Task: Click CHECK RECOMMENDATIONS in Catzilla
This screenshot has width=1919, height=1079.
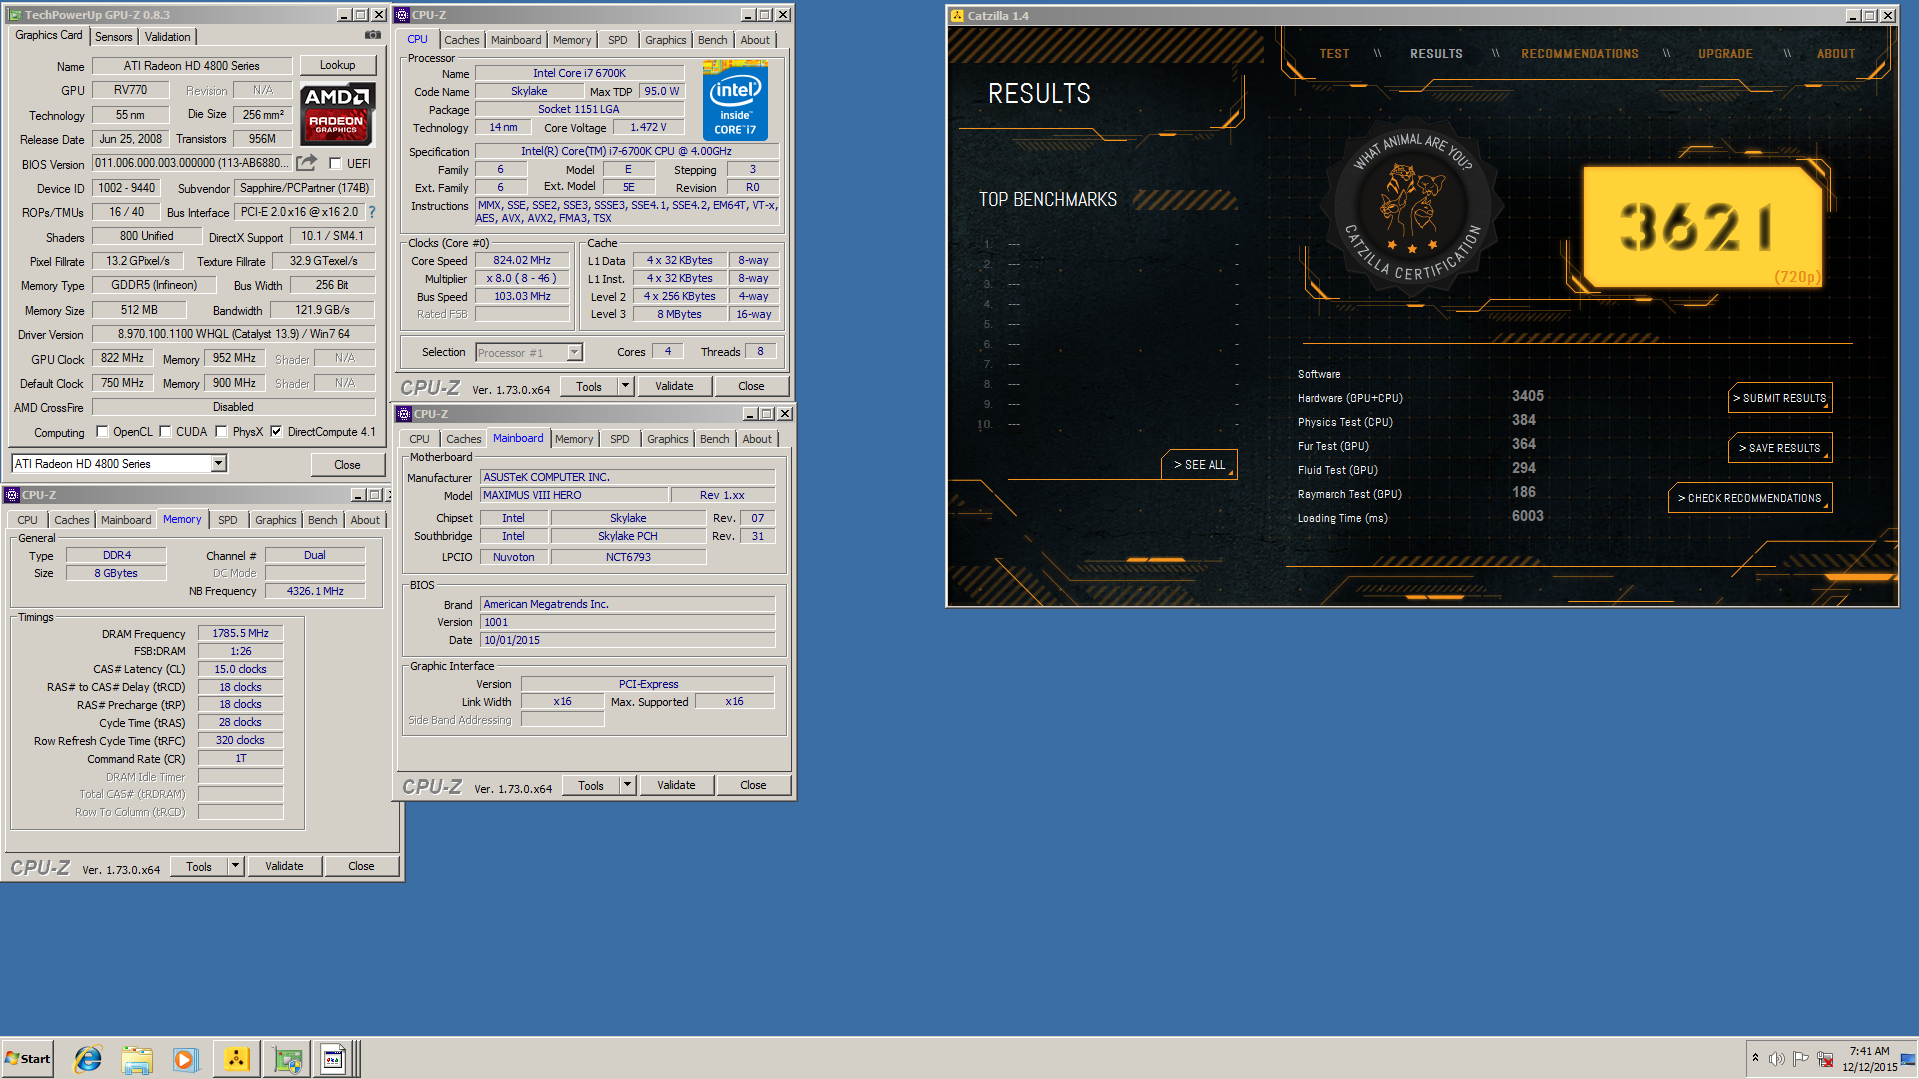Action: pyautogui.click(x=1750, y=498)
